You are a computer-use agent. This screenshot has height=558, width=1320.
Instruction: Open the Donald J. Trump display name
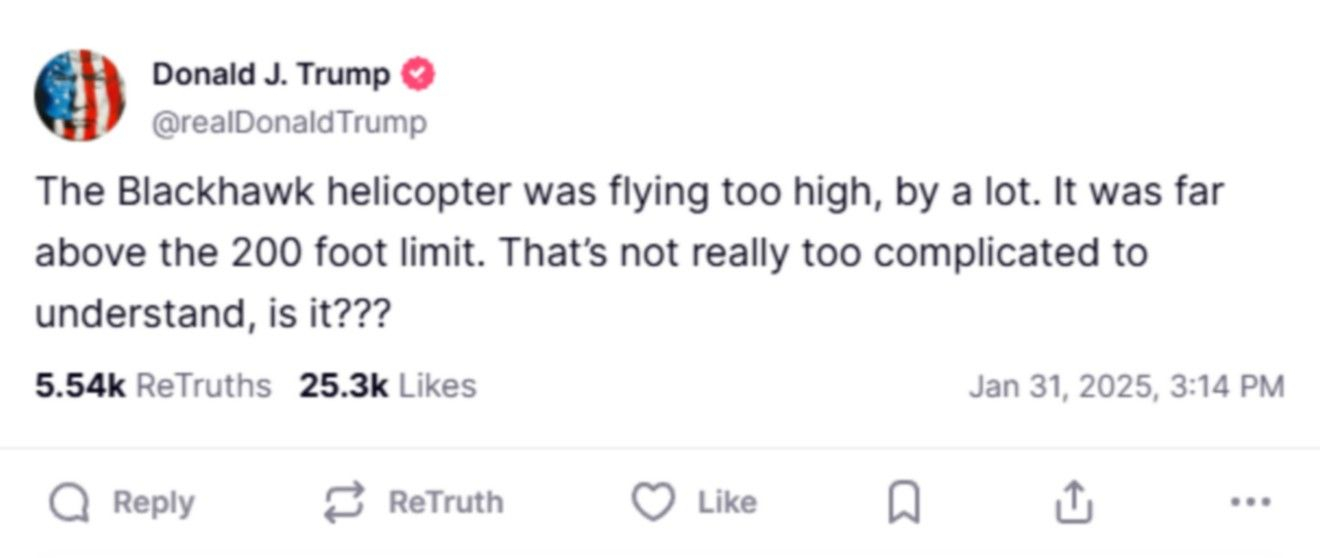[271, 75]
